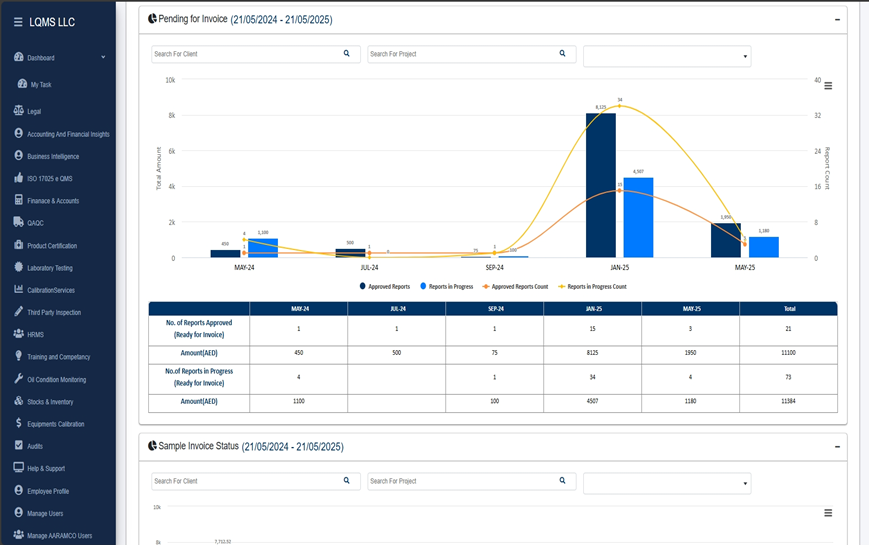Screen dimensions: 869x545
Task: Click the search icon in Pending Invoice client search
Action: (347, 54)
